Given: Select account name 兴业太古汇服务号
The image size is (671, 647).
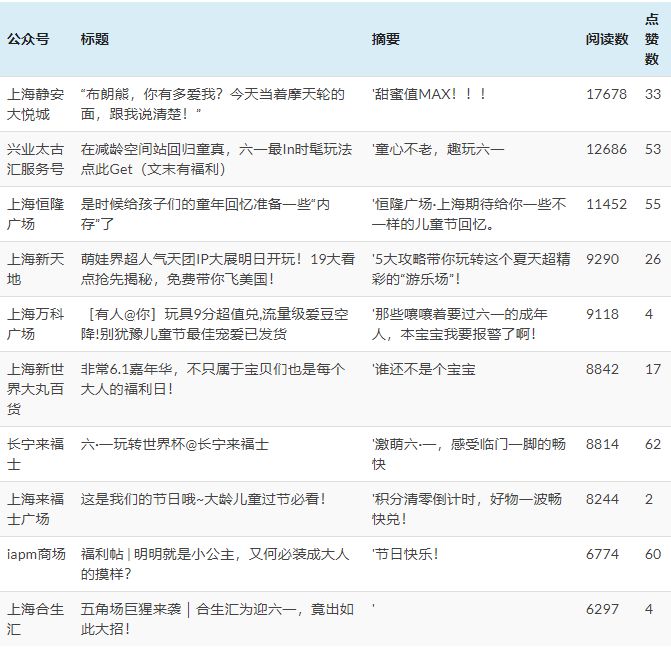Looking at the screenshot, I should click(35, 159).
